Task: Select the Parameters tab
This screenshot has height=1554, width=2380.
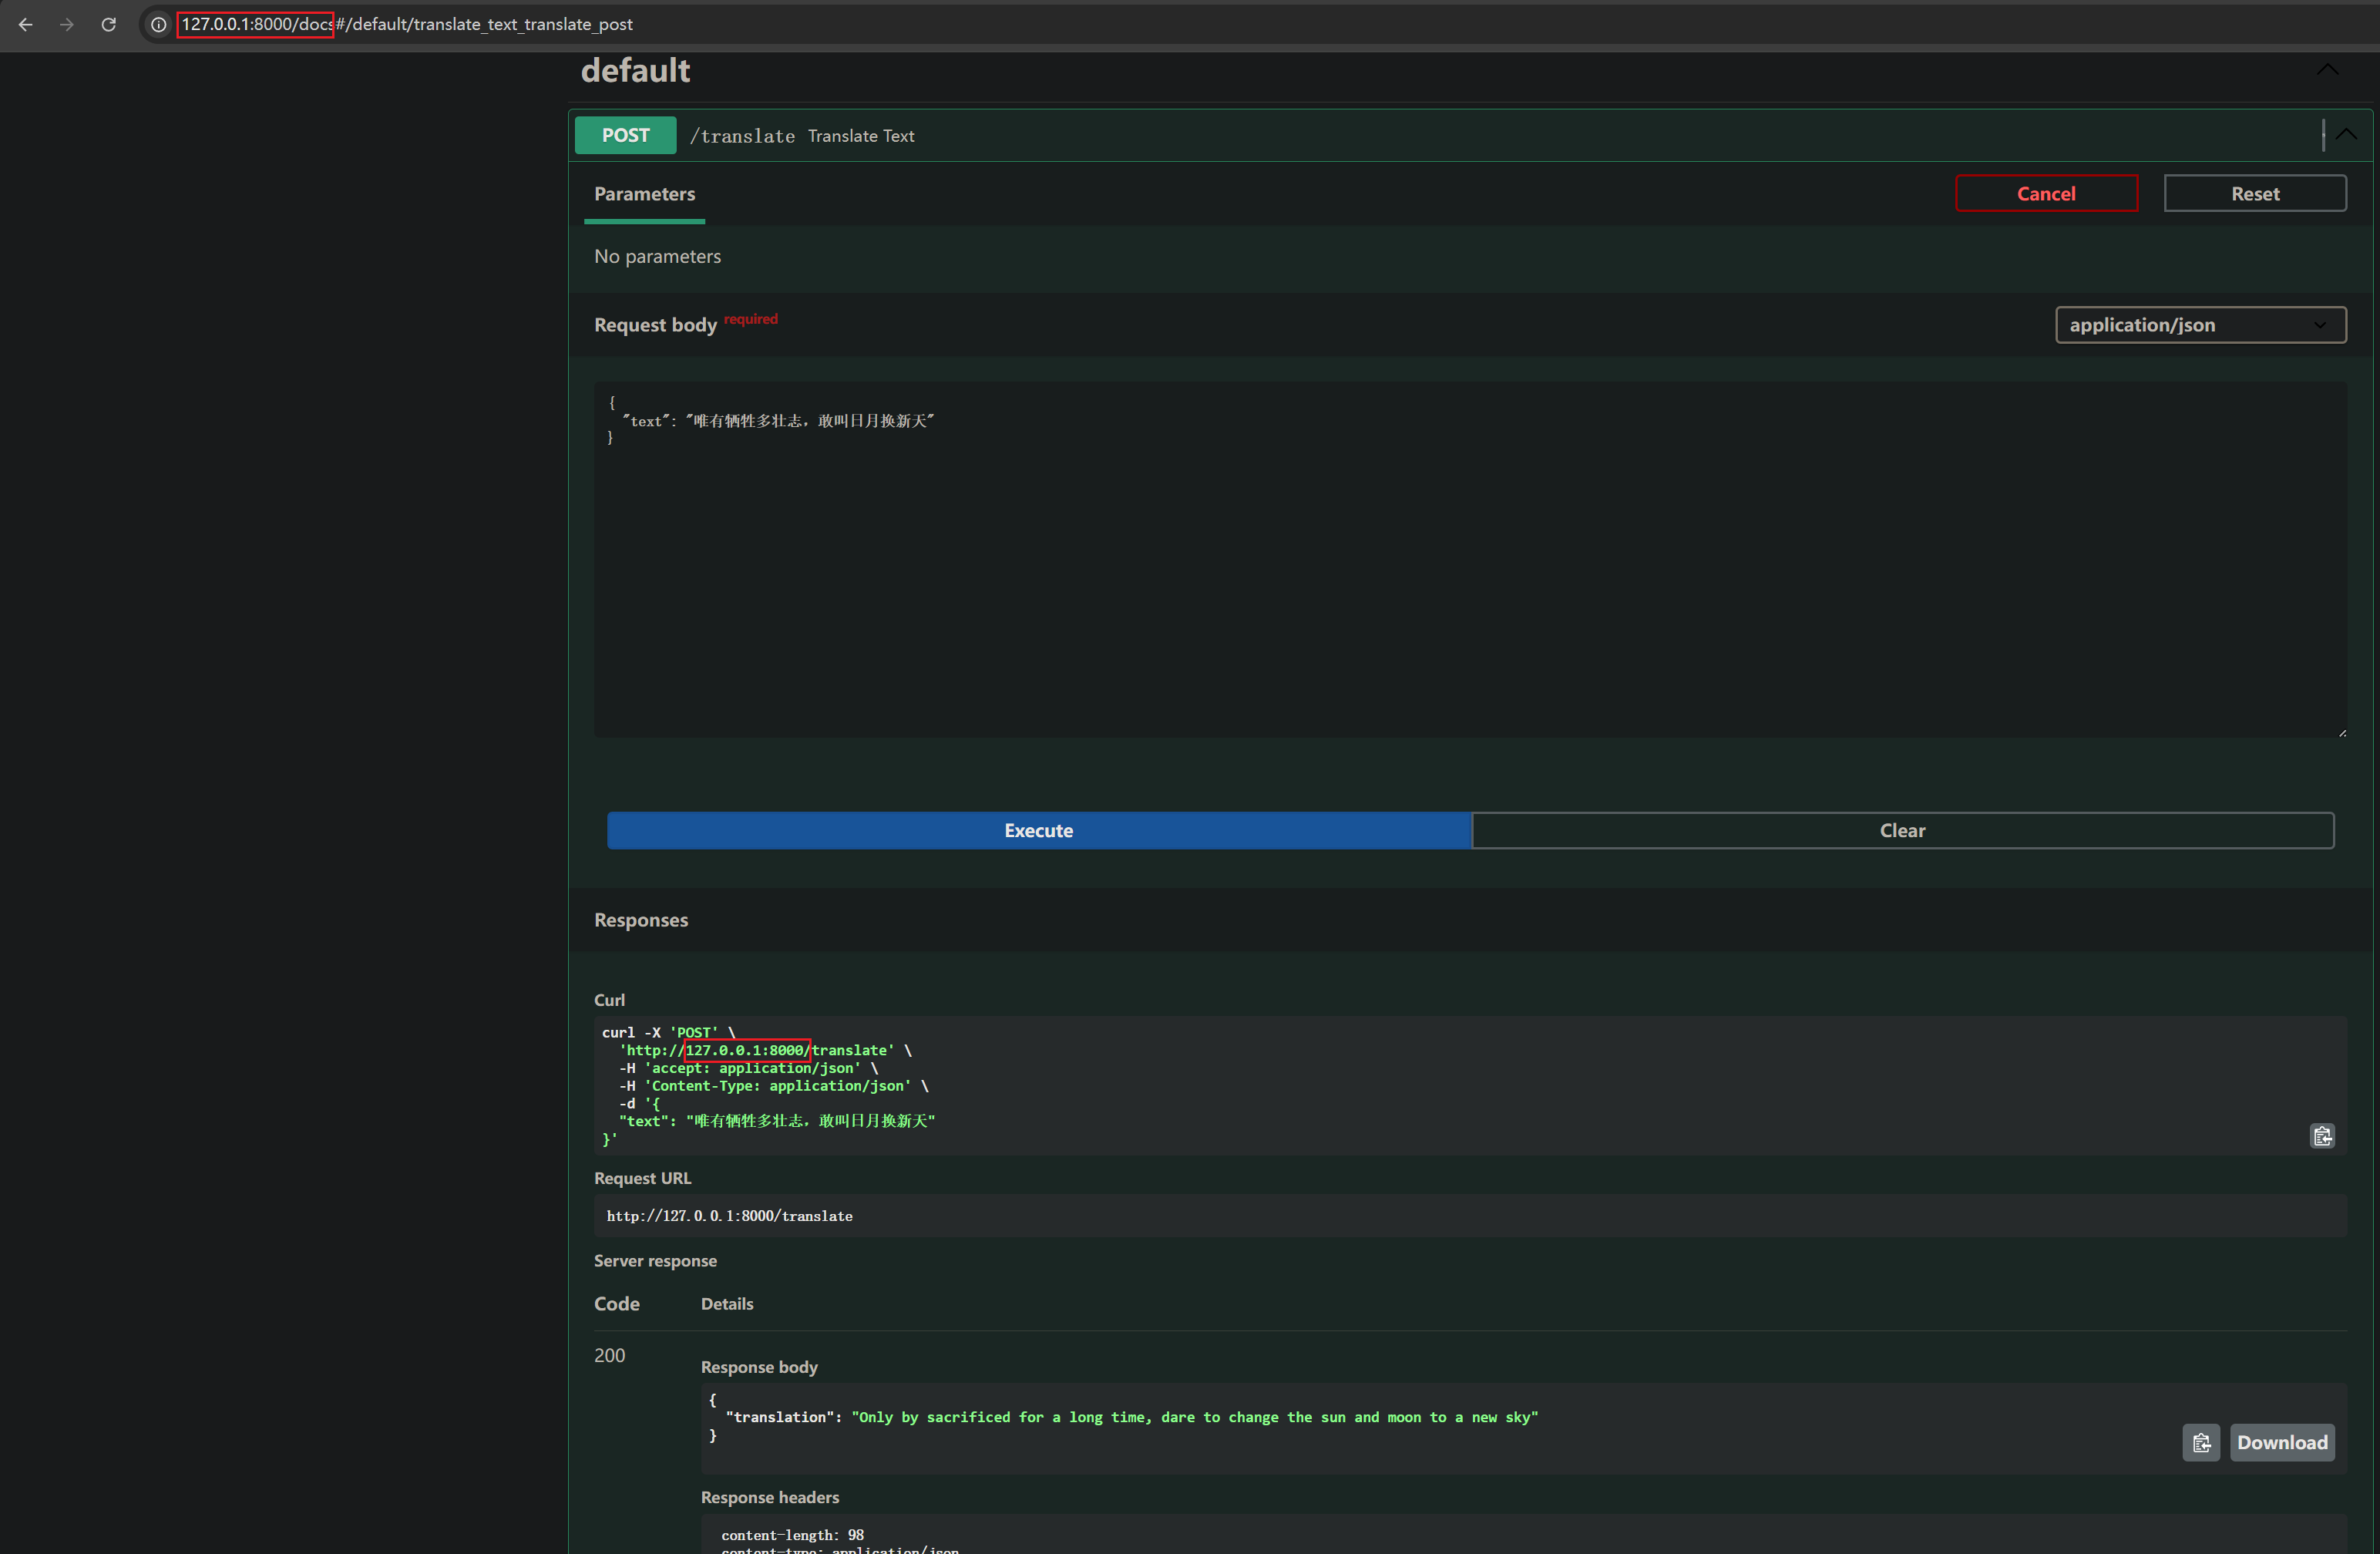Action: (x=644, y=194)
